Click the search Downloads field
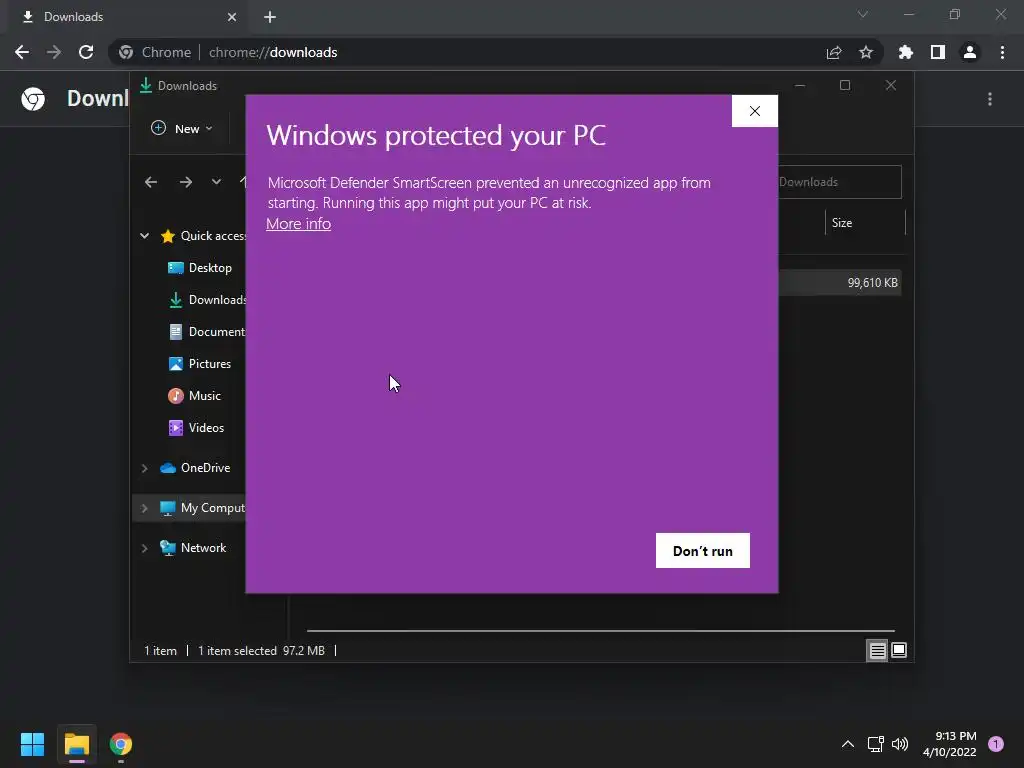1024x768 pixels. 840,182
